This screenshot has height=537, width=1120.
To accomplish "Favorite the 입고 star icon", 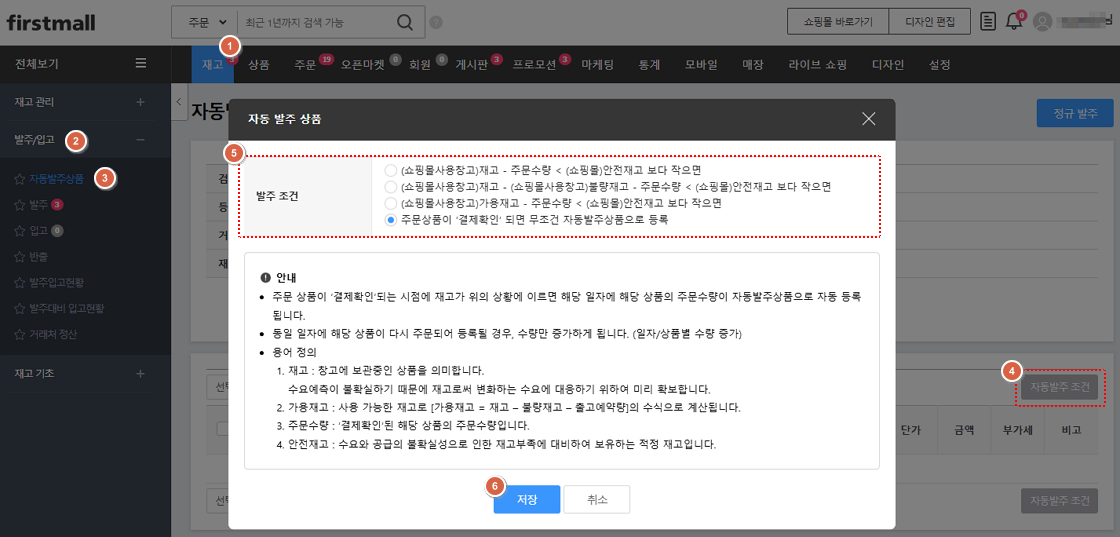I will [x=19, y=231].
